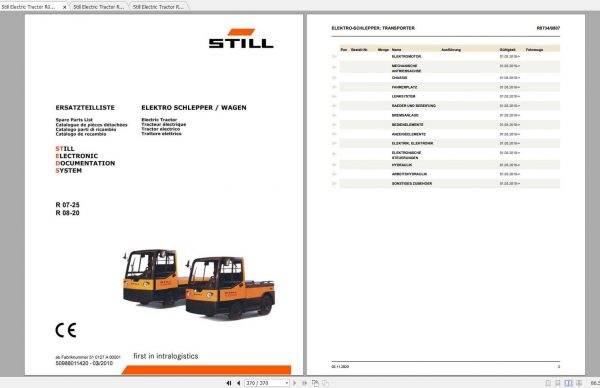Click the arrow icon beside ANZEIGEELEMENTE
600x388 pixels.
[x=334, y=134]
